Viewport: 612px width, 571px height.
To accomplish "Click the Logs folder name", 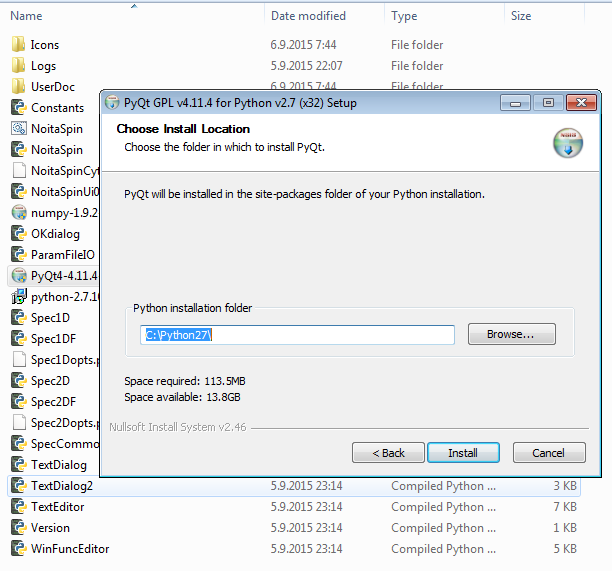I will [44, 66].
